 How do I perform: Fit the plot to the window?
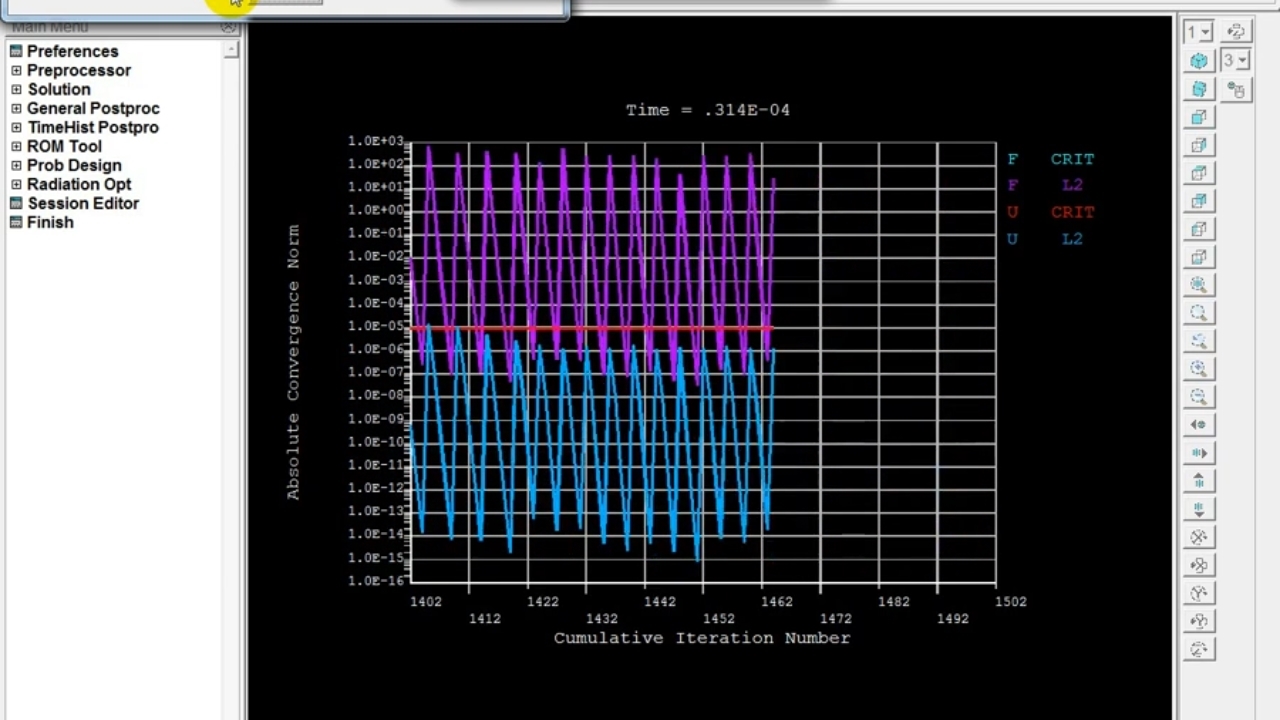pyautogui.click(x=1198, y=285)
